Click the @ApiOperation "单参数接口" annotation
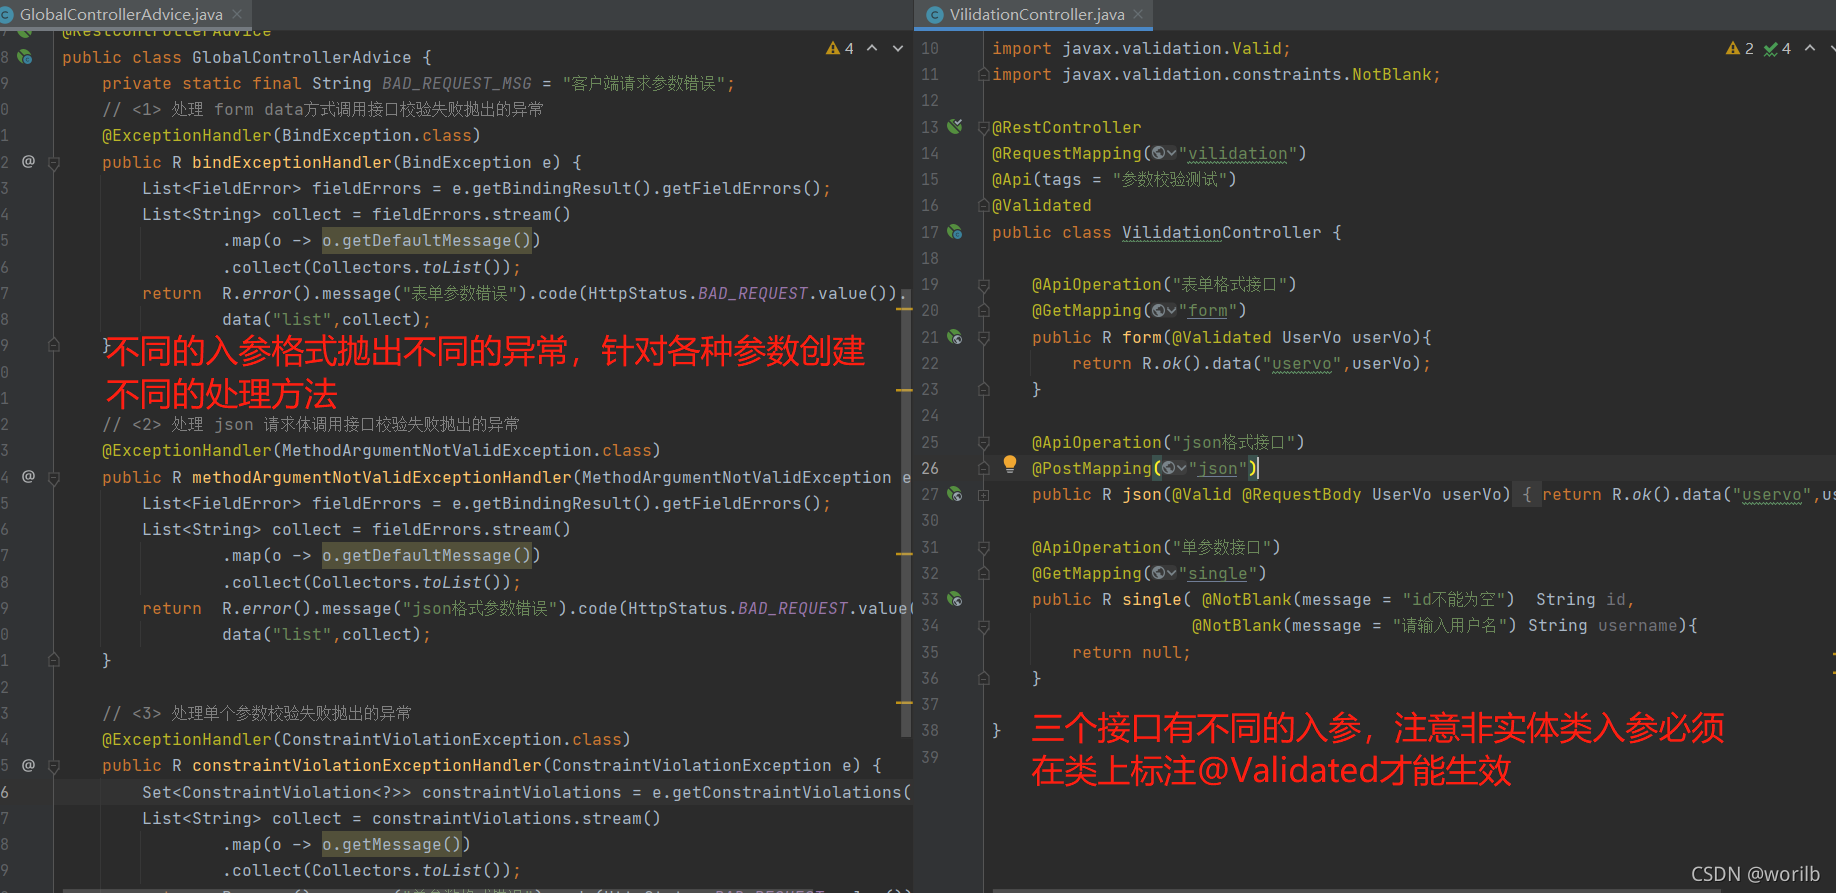 click(1156, 547)
